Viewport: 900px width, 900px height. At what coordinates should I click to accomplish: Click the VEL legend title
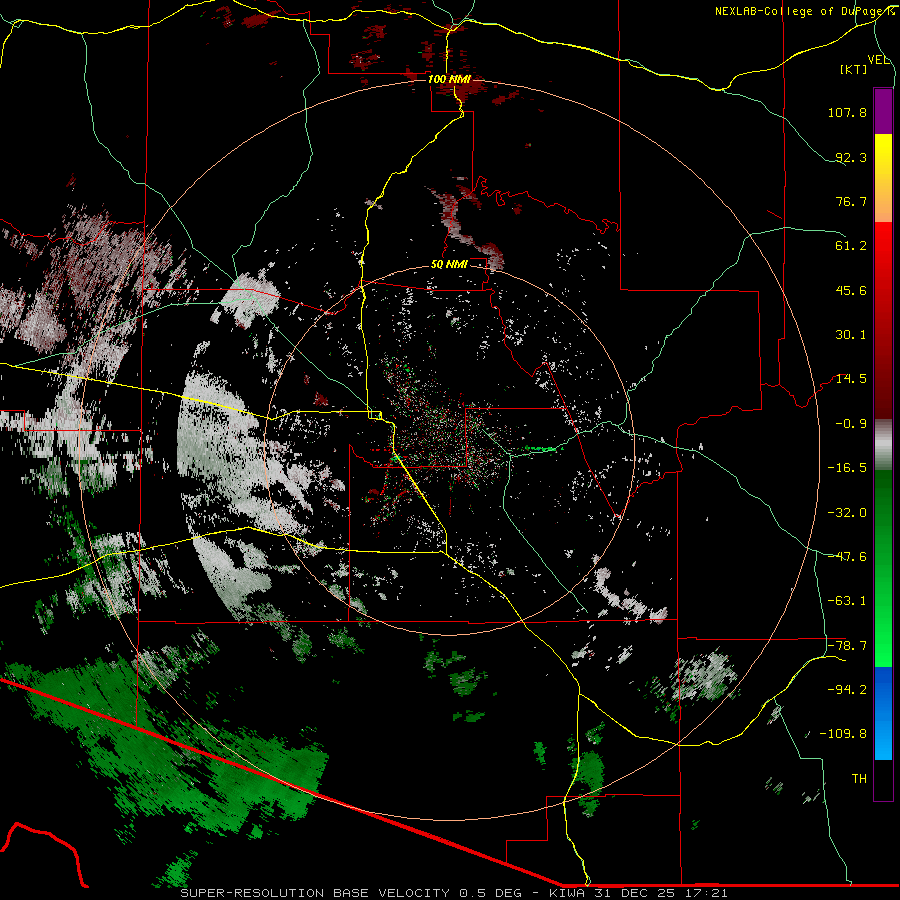coord(879,60)
